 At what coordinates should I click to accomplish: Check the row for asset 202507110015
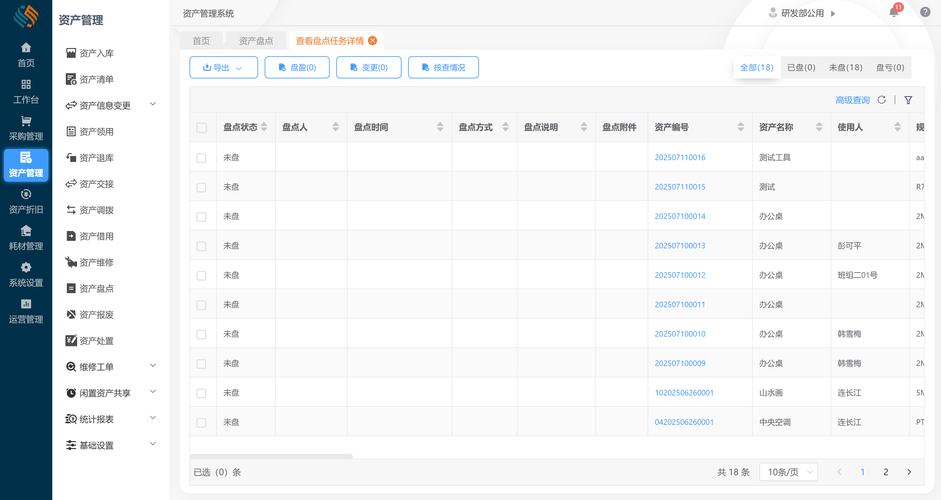[x=202, y=187]
